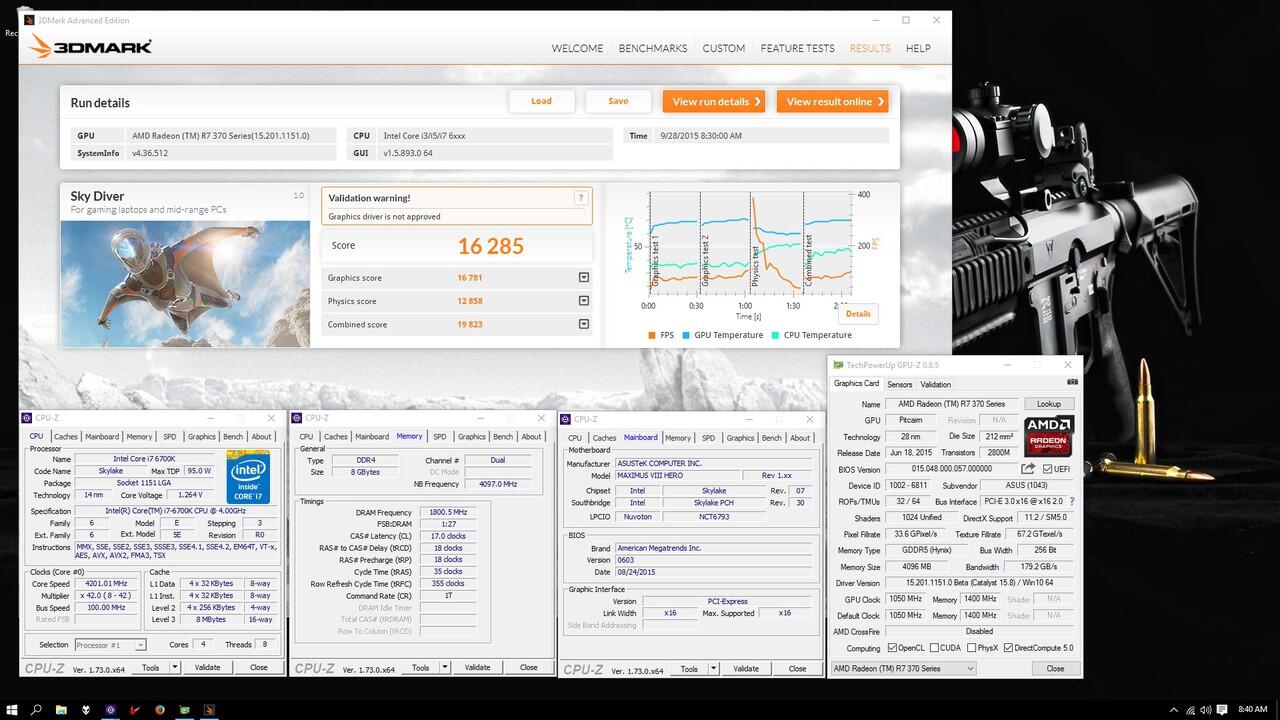Open the Alienware head taskbar icon
Viewport: 1280px width, 720px height.
tap(85, 709)
